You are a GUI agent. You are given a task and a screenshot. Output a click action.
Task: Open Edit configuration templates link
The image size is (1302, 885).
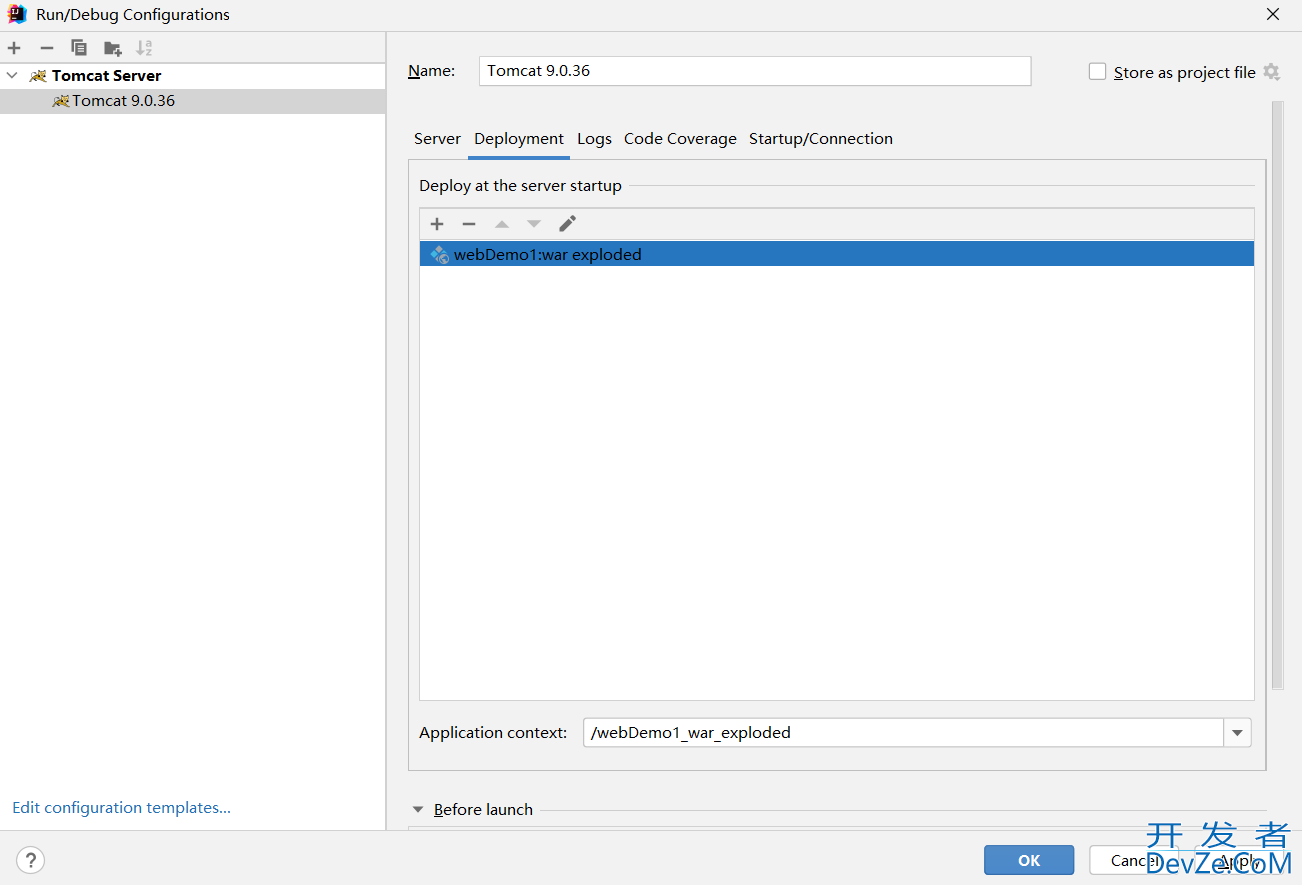(121, 808)
